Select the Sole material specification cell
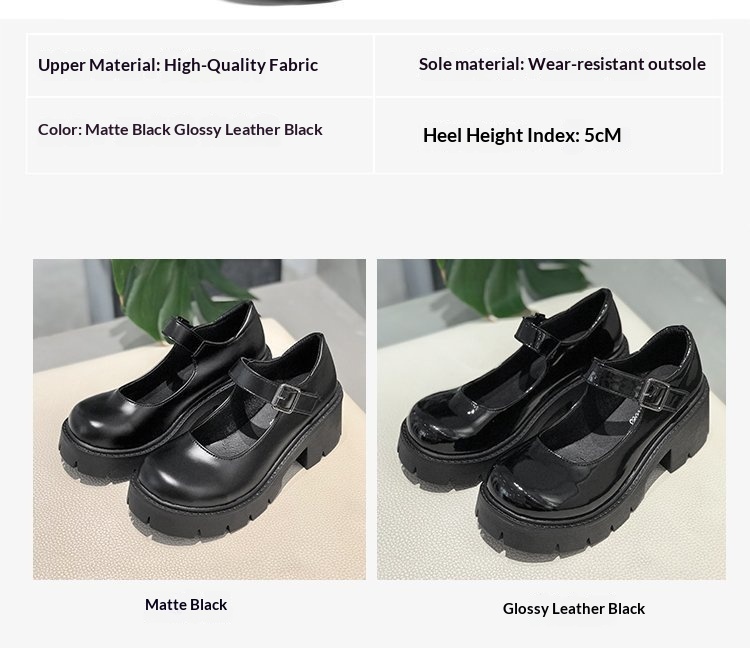The image size is (750, 648). click(x=548, y=66)
